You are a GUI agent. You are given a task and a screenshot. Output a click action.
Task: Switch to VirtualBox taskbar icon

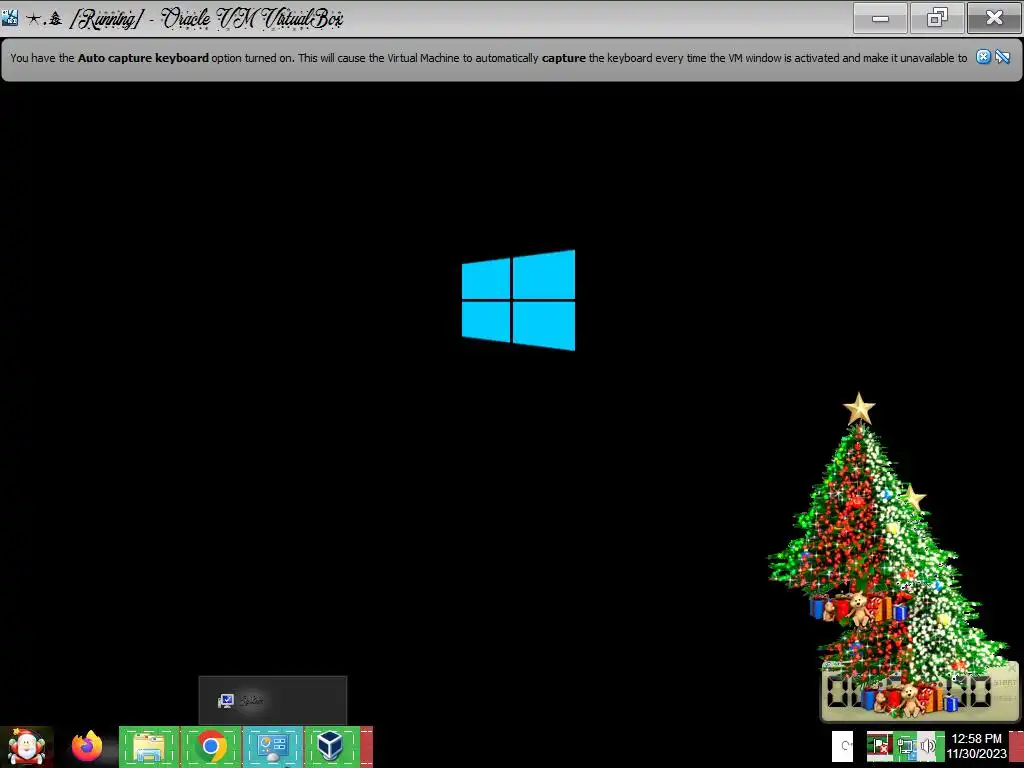click(x=332, y=746)
